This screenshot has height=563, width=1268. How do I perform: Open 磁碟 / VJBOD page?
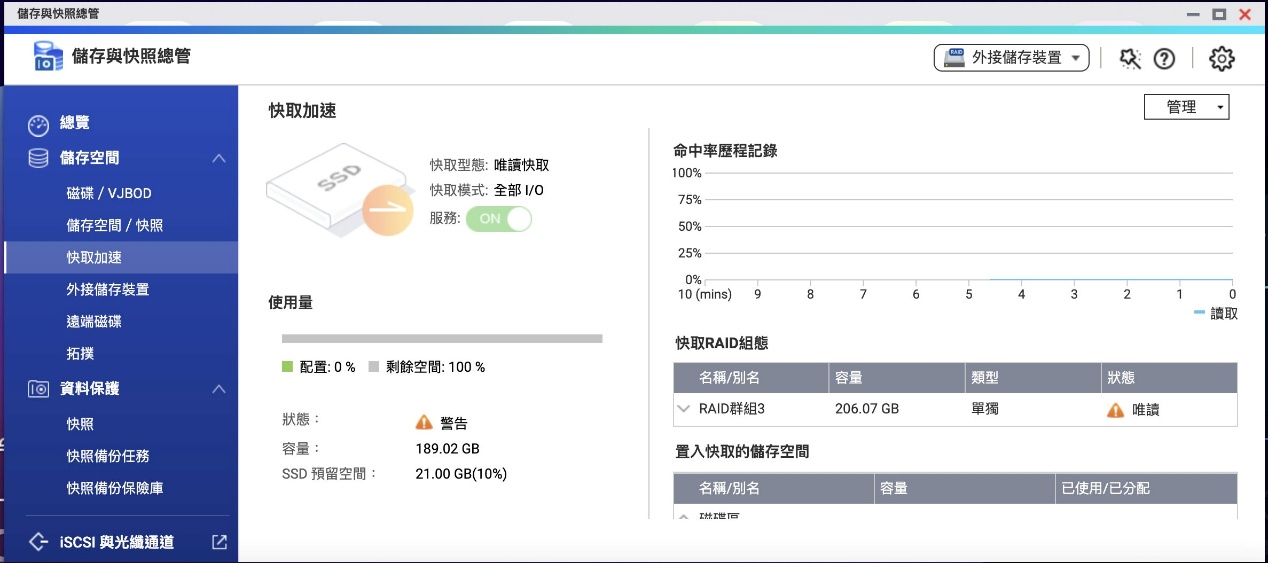click(109, 193)
